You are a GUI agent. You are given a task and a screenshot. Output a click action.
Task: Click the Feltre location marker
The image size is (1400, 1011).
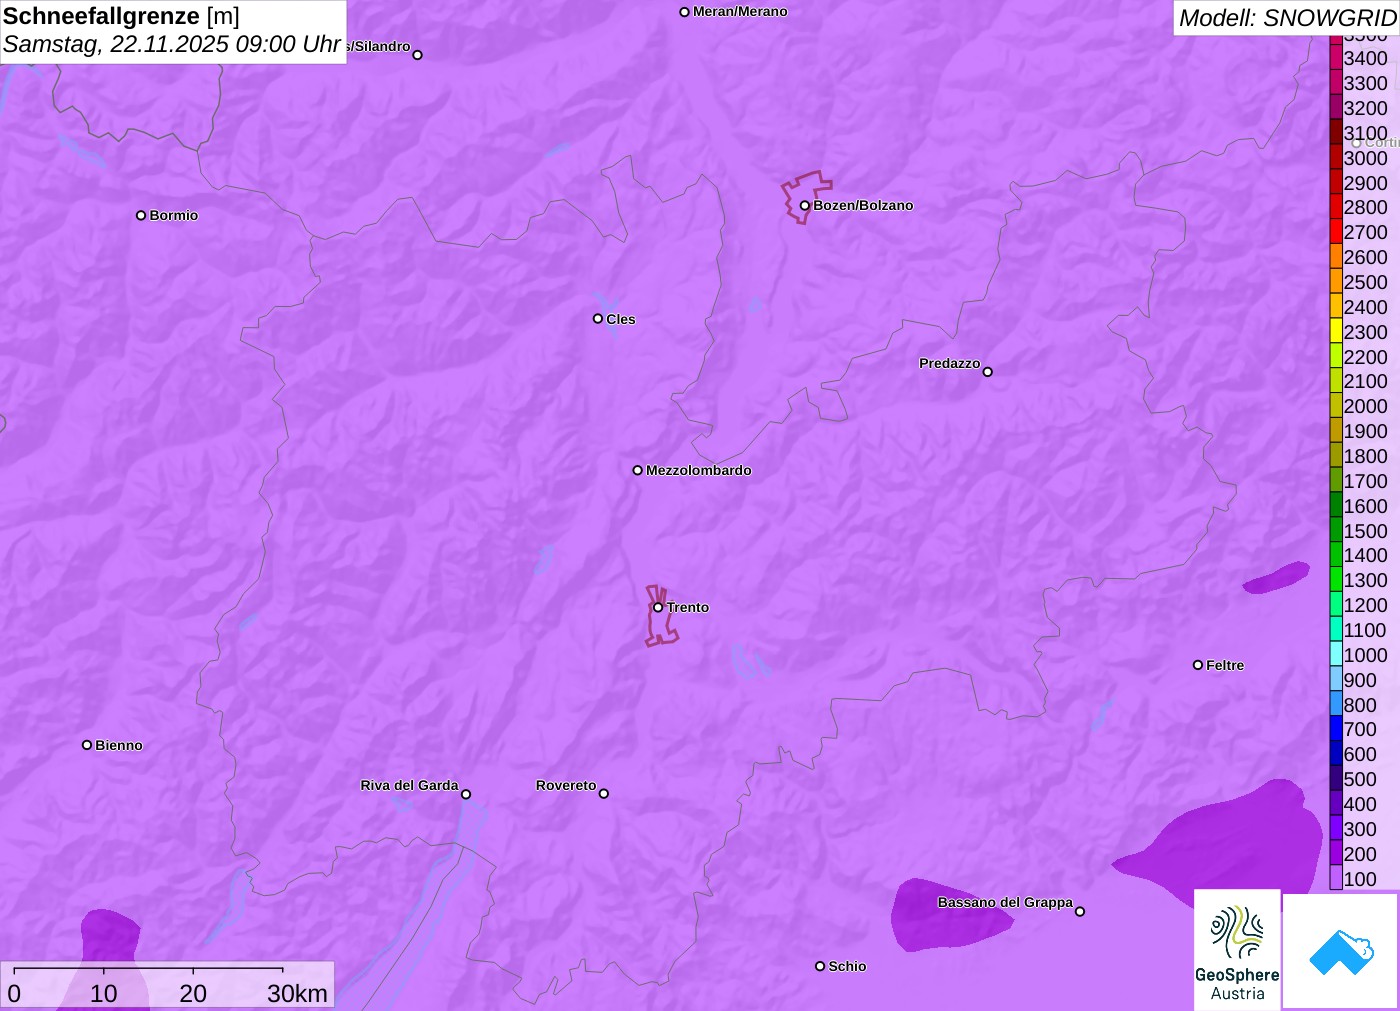(x=1198, y=665)
